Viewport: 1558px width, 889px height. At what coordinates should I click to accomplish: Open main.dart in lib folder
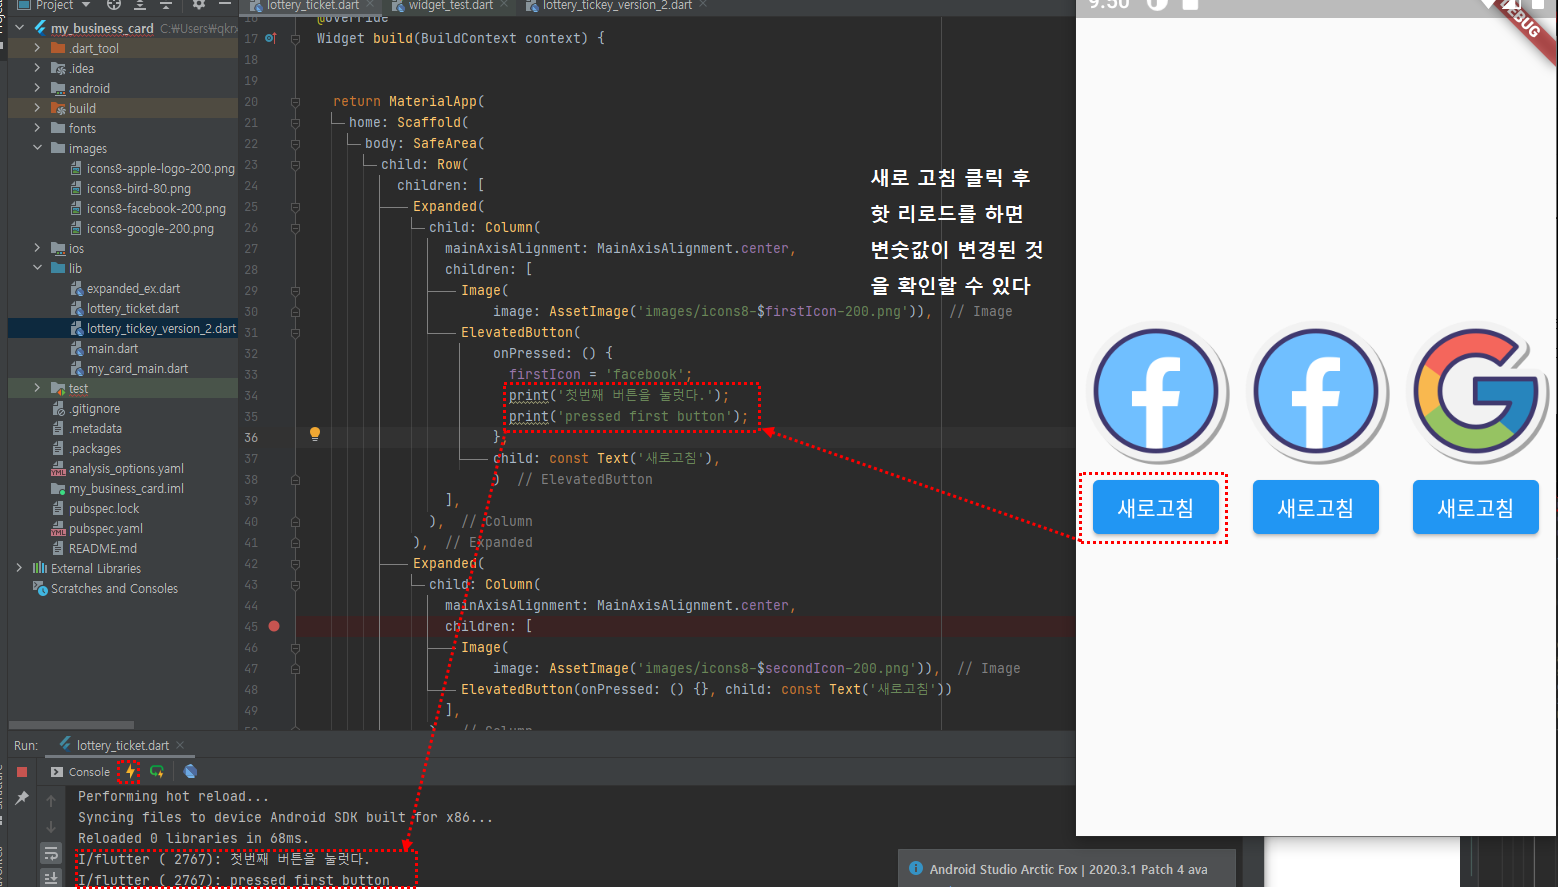point(104,348)
